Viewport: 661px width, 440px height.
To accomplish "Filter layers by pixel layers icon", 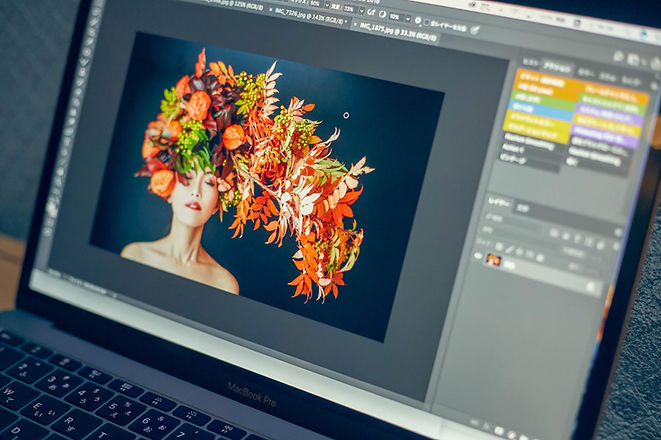I will pyautogui.click(x=554, y=233).
